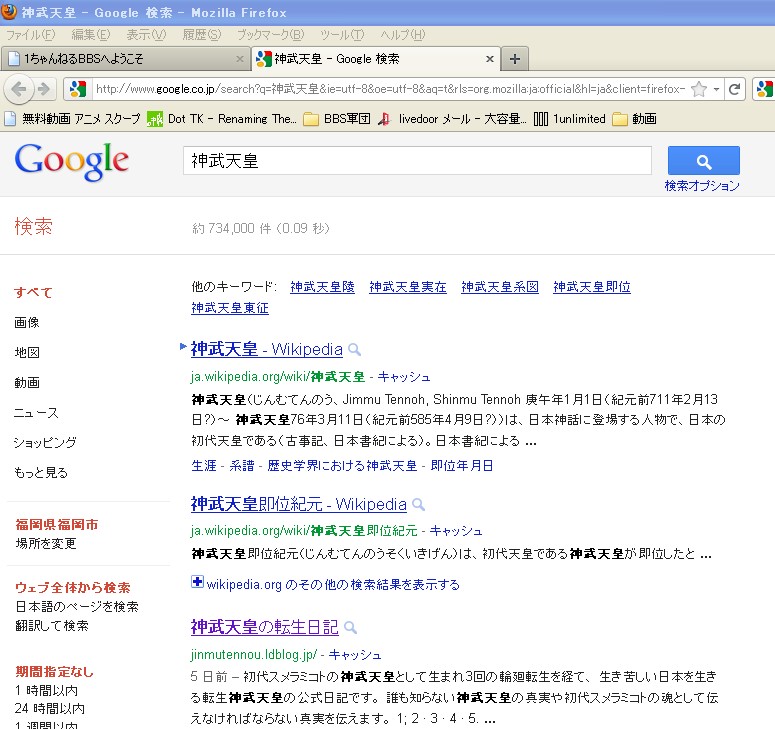The image size is (775, 729).
Task: Open the 1unlimited bookmark
Action: (x=570, y=119)
